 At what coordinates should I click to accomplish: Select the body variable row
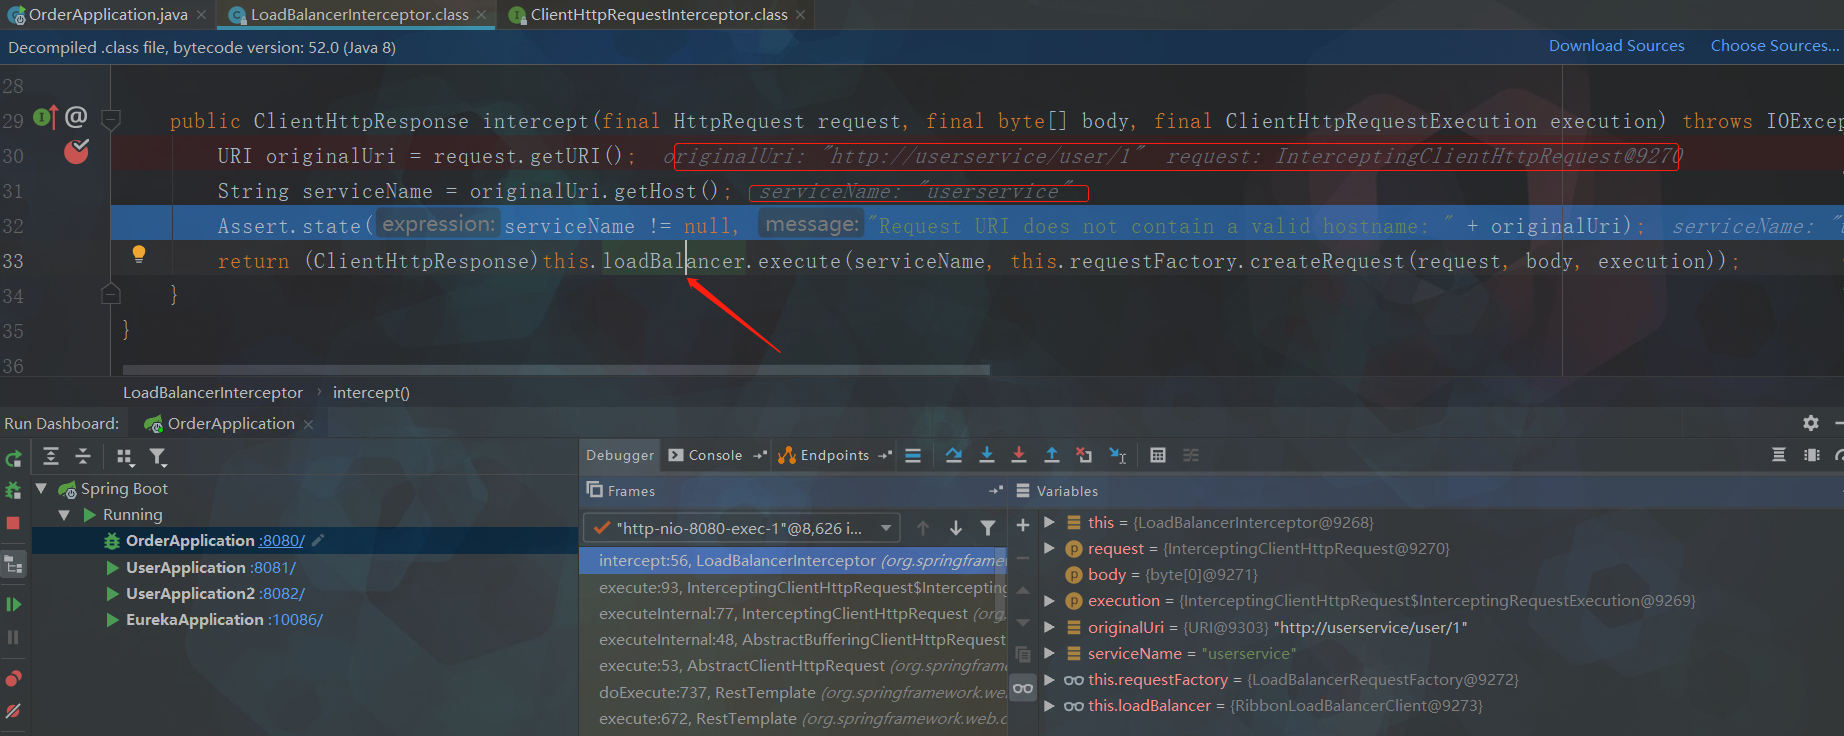(1440, 574)
